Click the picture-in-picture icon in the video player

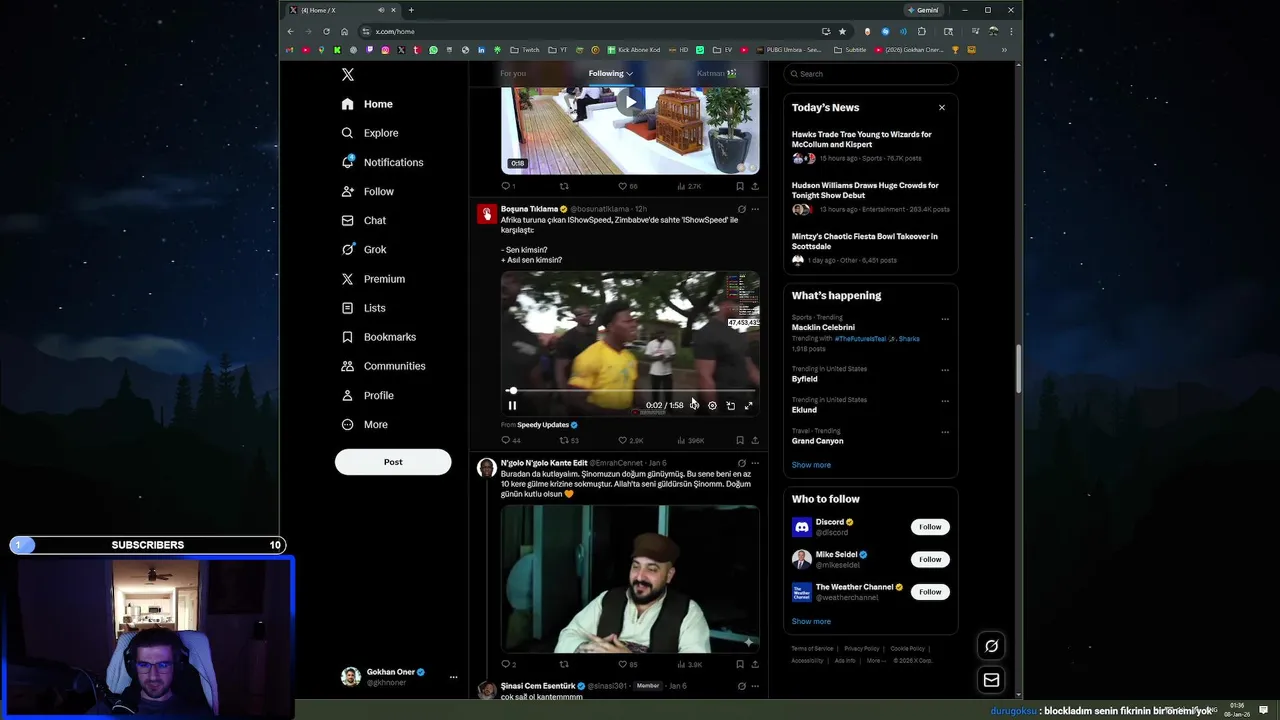click(x=730, y=405)
